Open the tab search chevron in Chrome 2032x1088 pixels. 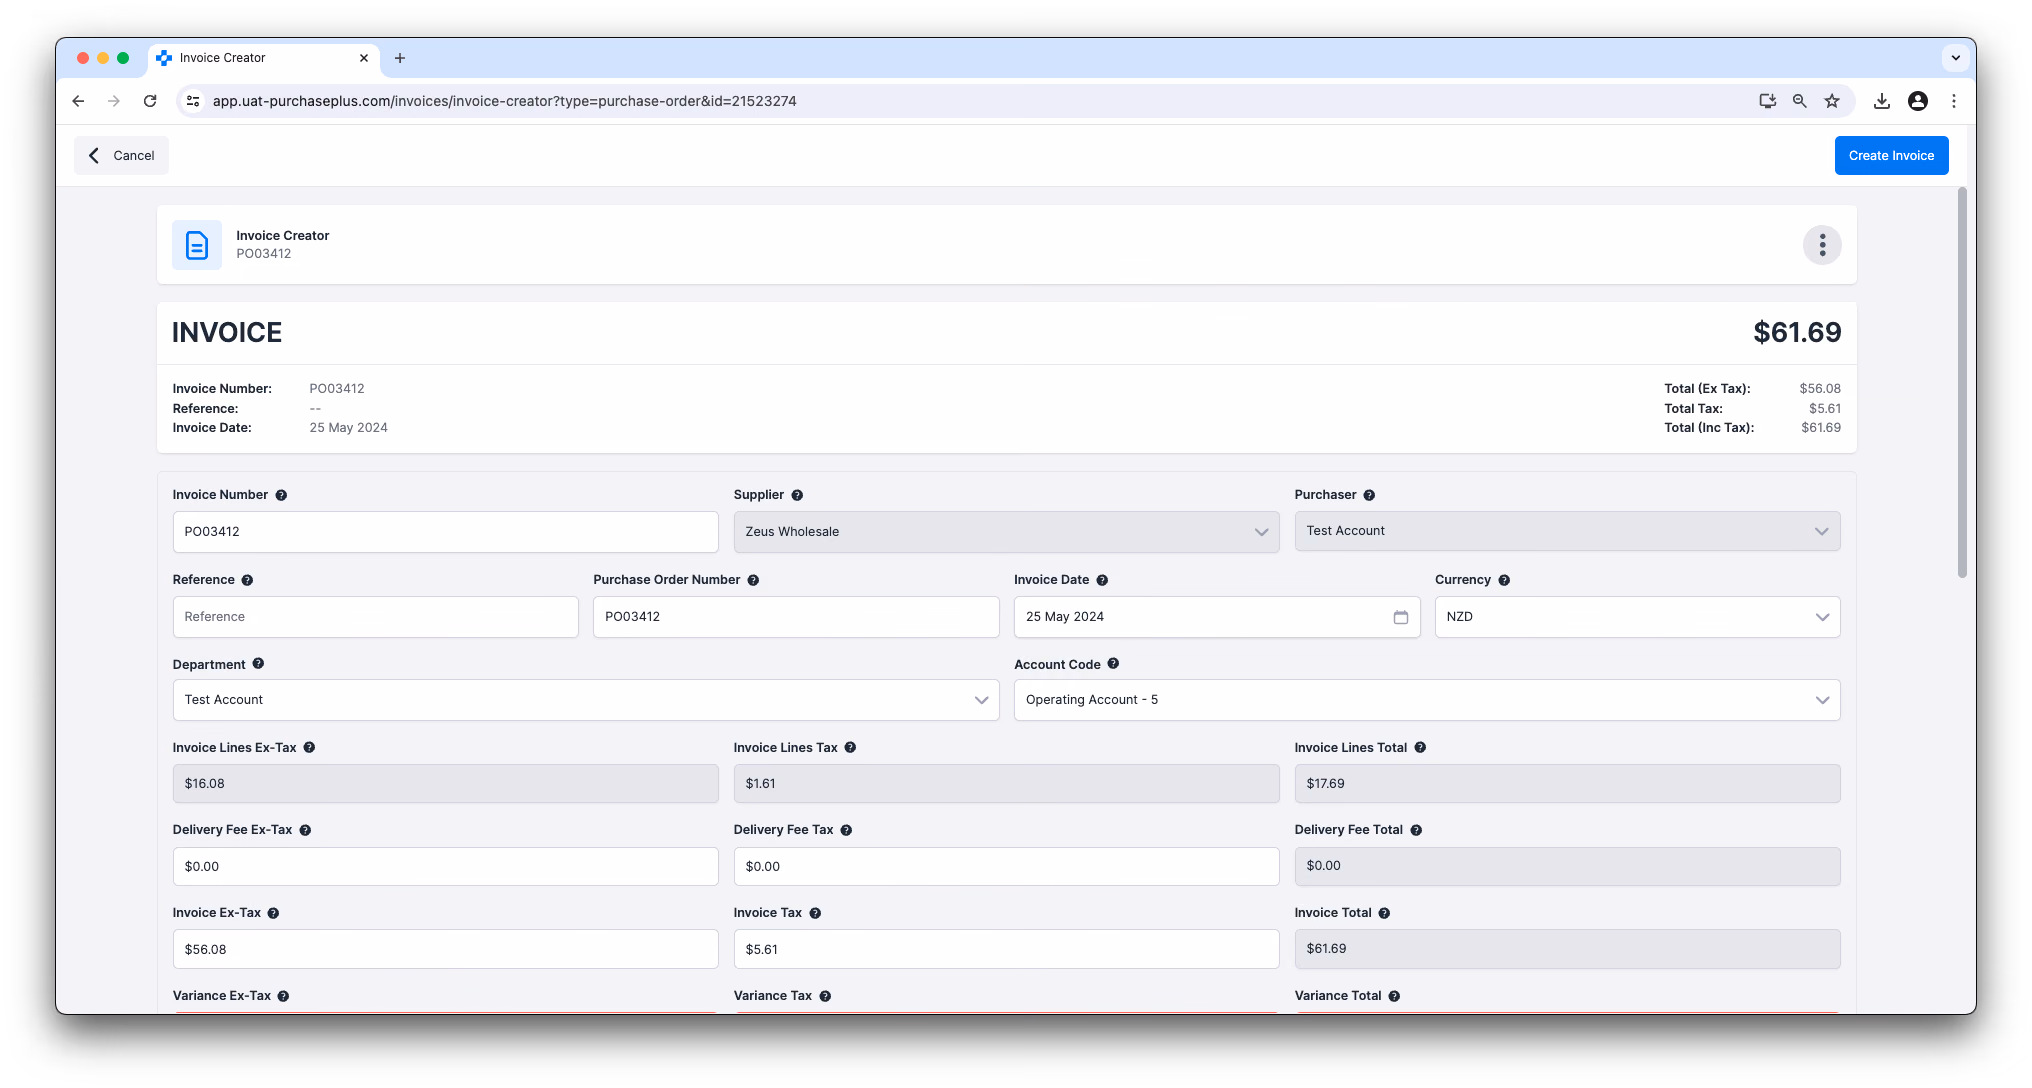point(1955,58)
